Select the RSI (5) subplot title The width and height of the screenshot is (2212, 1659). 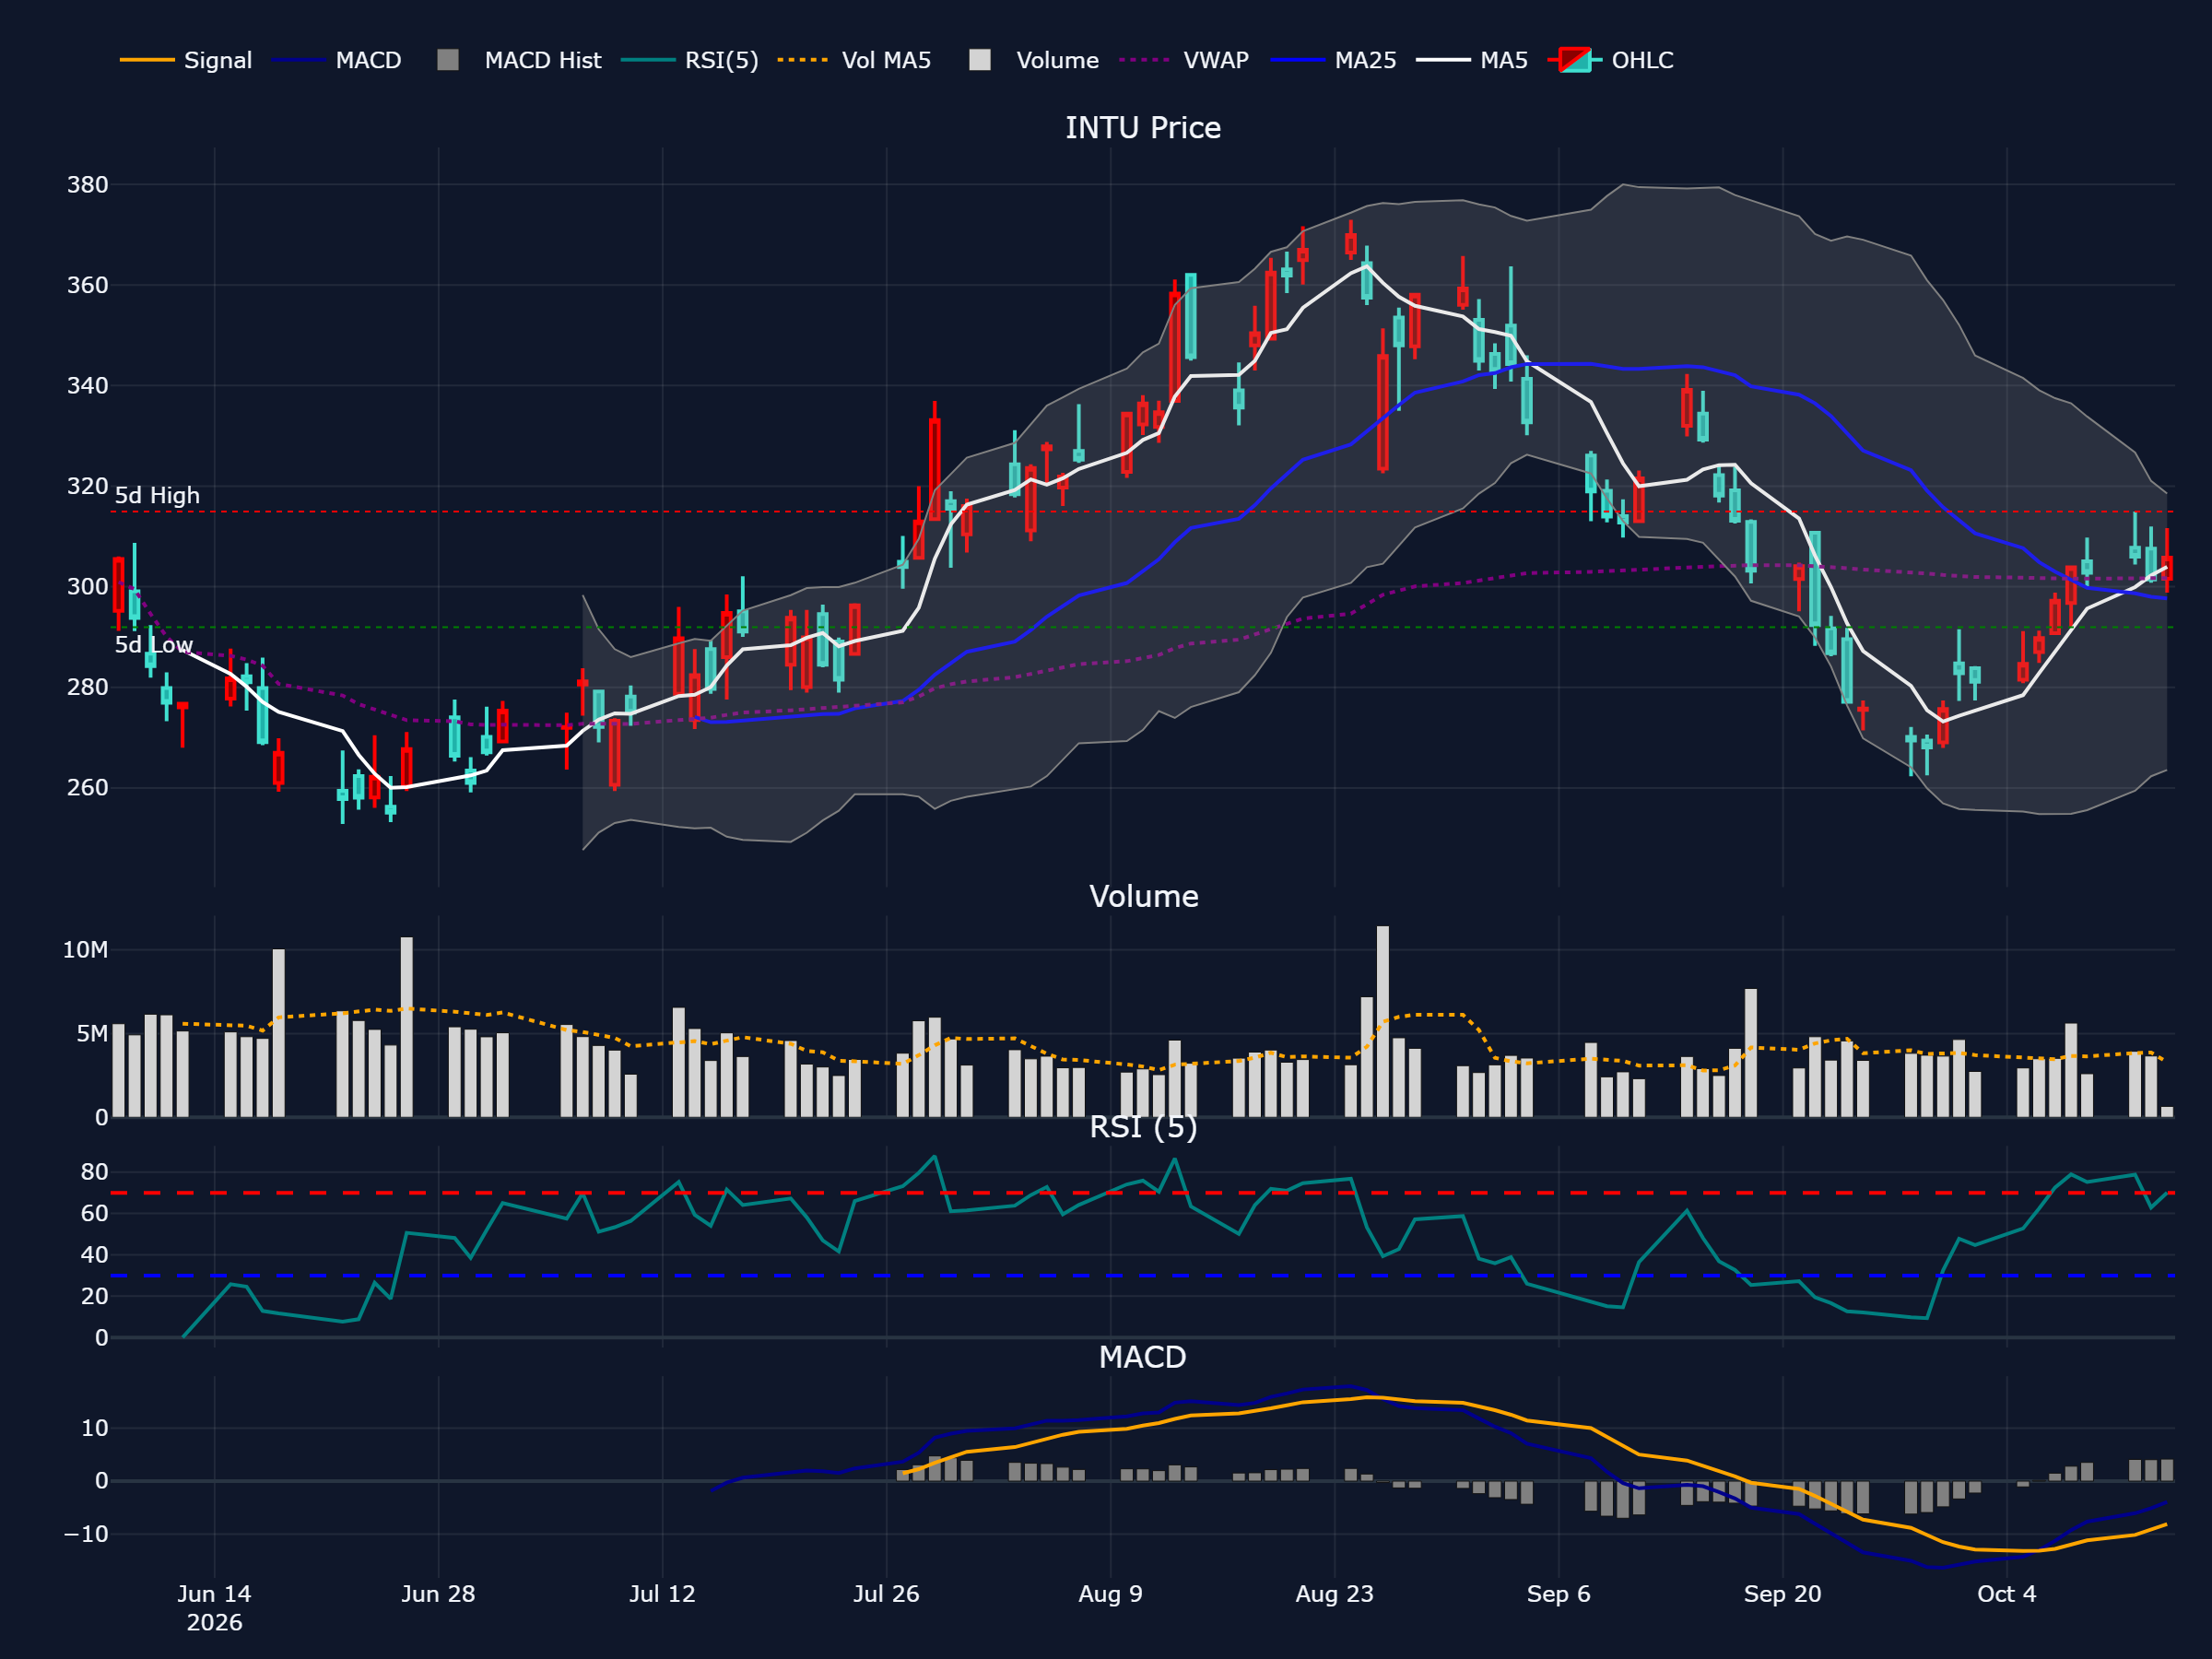pyautogui.click(x=1143, y=1127)
